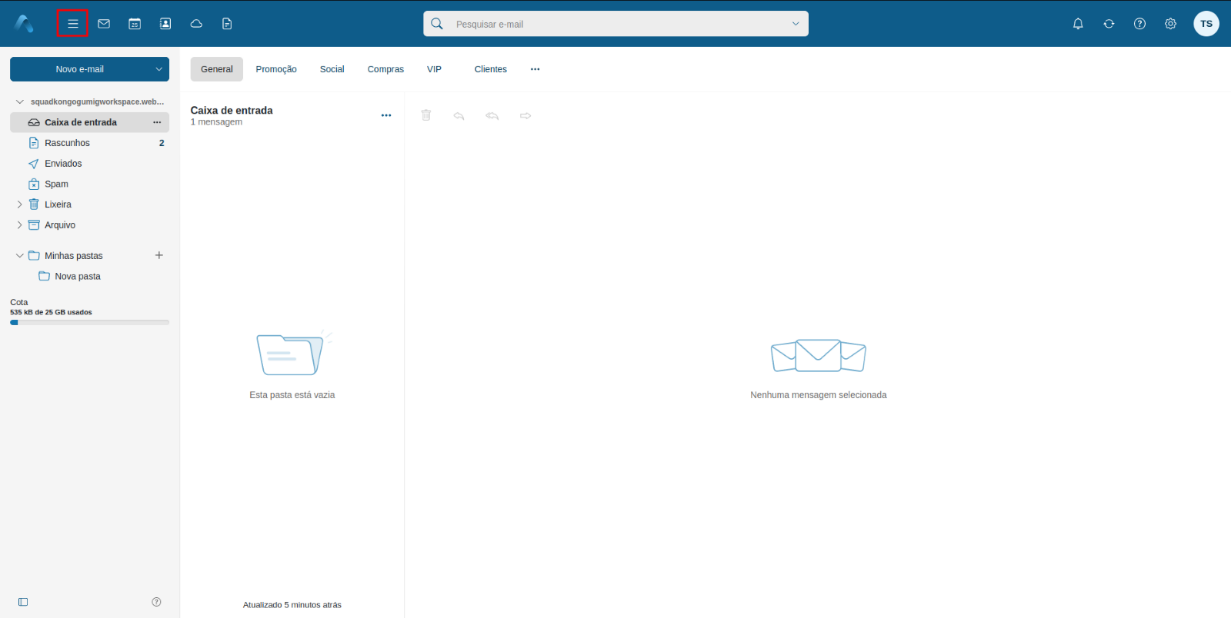The image size is (1231, 618).
Task: Click the Pesquisar e-mail search field
Action: tap(616, 23)
